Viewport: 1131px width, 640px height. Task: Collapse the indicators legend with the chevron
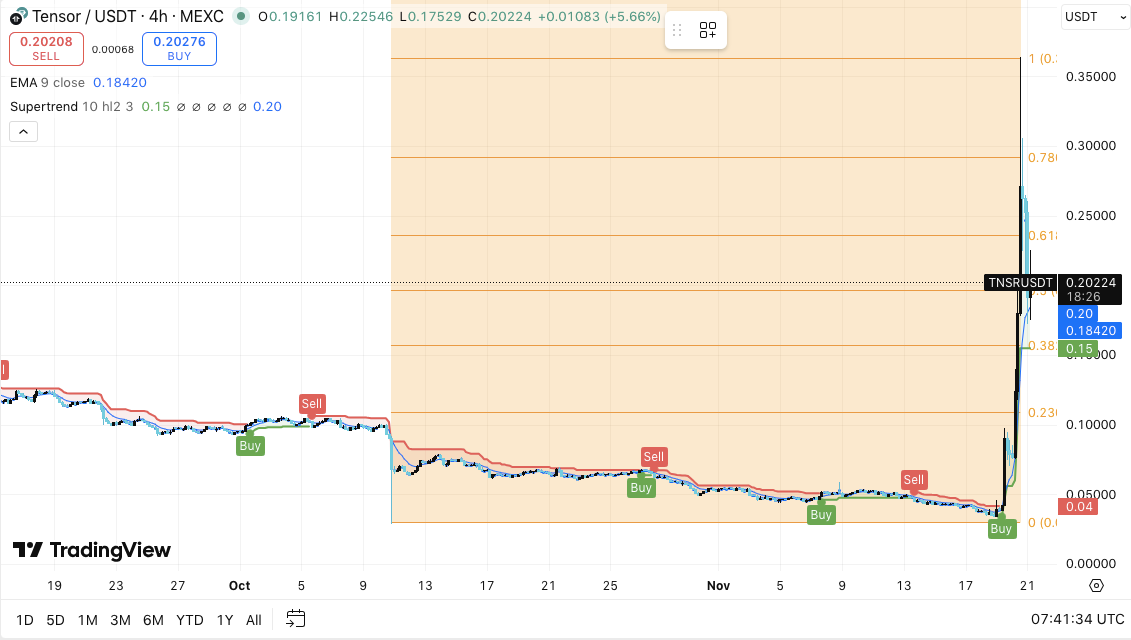(x=23, y=131)
